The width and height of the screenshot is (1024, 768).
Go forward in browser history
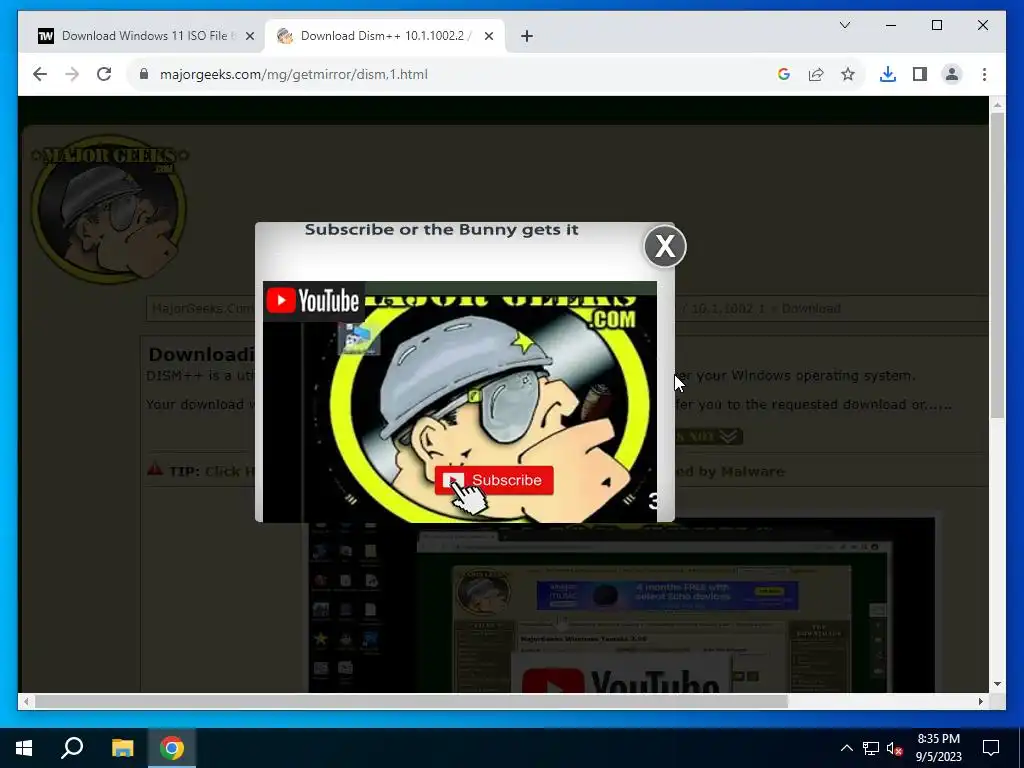coord(72,74)
